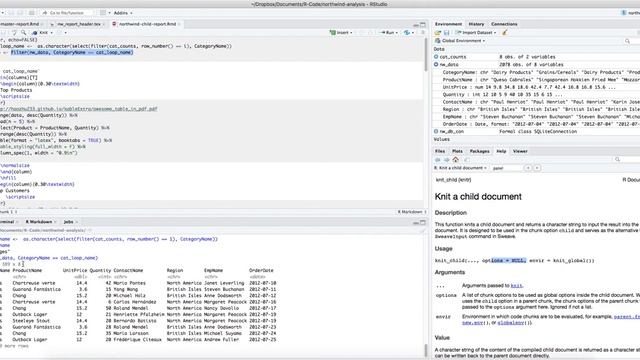Click the workspace panes layout icon in main toolbar
This screenshot has width=640, height=360.
coord(103,13)
